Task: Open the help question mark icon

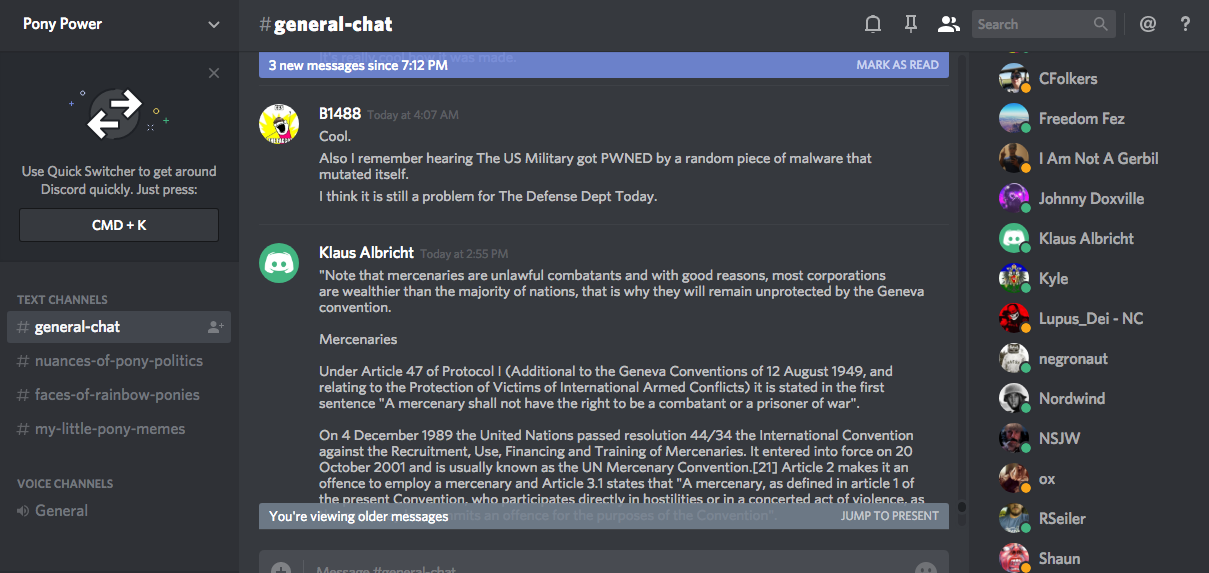Action: [1186, 24]
